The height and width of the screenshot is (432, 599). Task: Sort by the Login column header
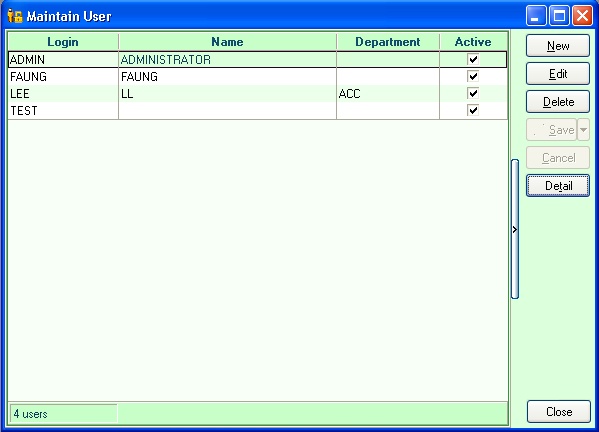tap(63, 42)
